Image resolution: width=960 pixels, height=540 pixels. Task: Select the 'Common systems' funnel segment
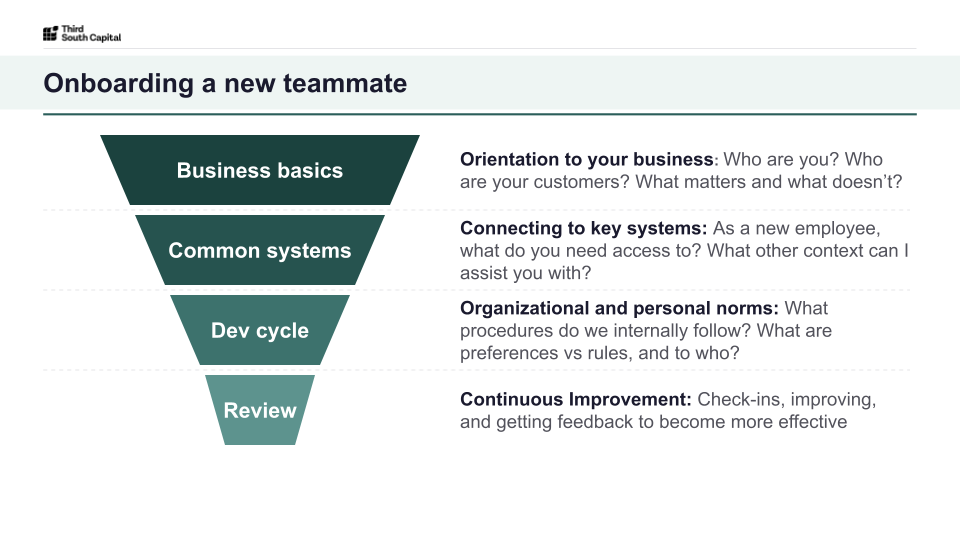[x=260, y=250]
